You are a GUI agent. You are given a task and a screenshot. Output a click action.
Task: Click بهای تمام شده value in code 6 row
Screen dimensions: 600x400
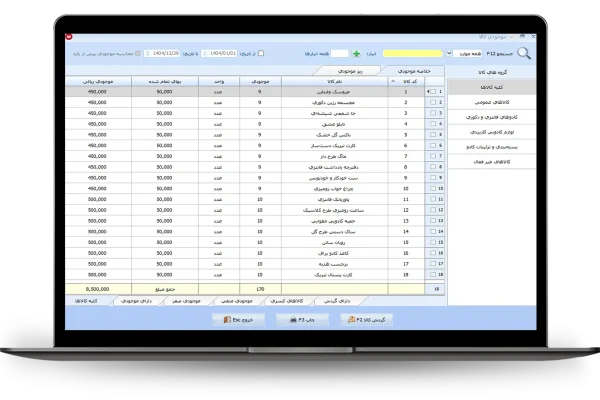click(x=164, y=145)
